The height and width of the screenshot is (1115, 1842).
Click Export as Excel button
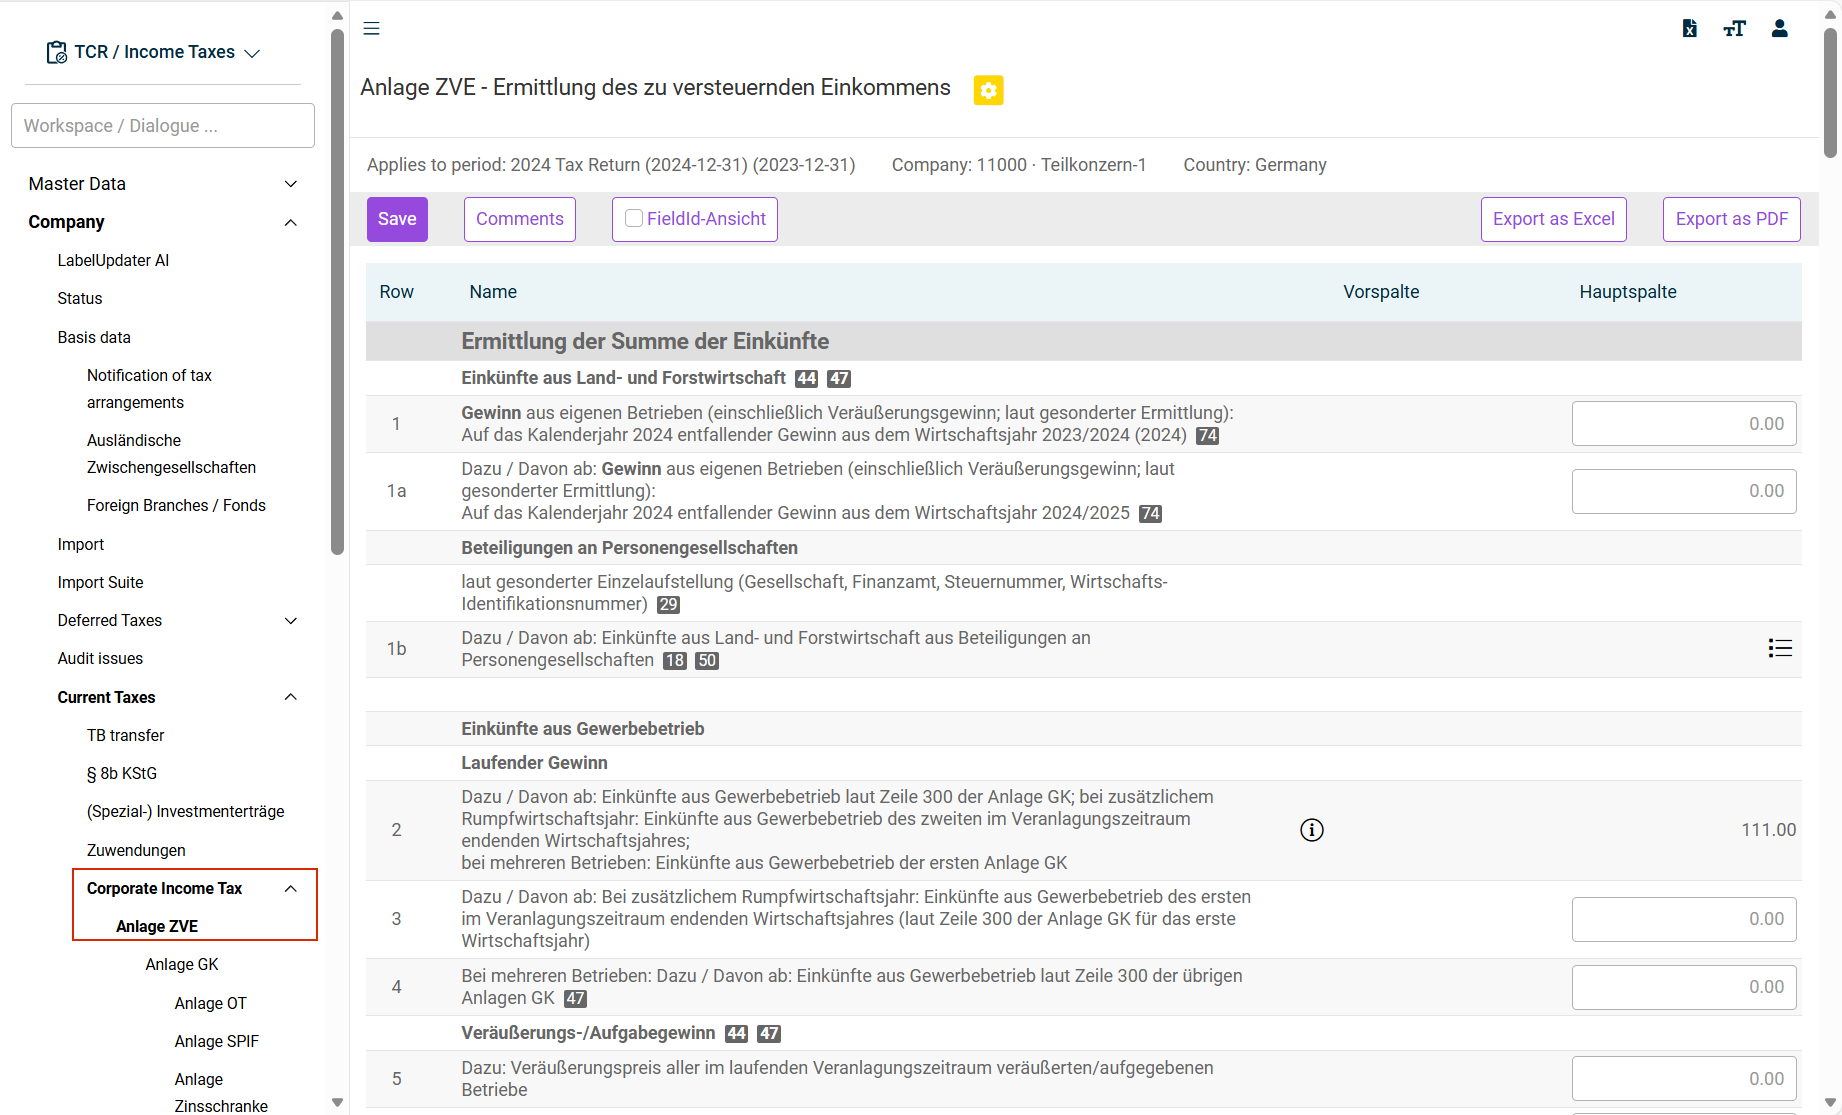(x=1554, y=219)
